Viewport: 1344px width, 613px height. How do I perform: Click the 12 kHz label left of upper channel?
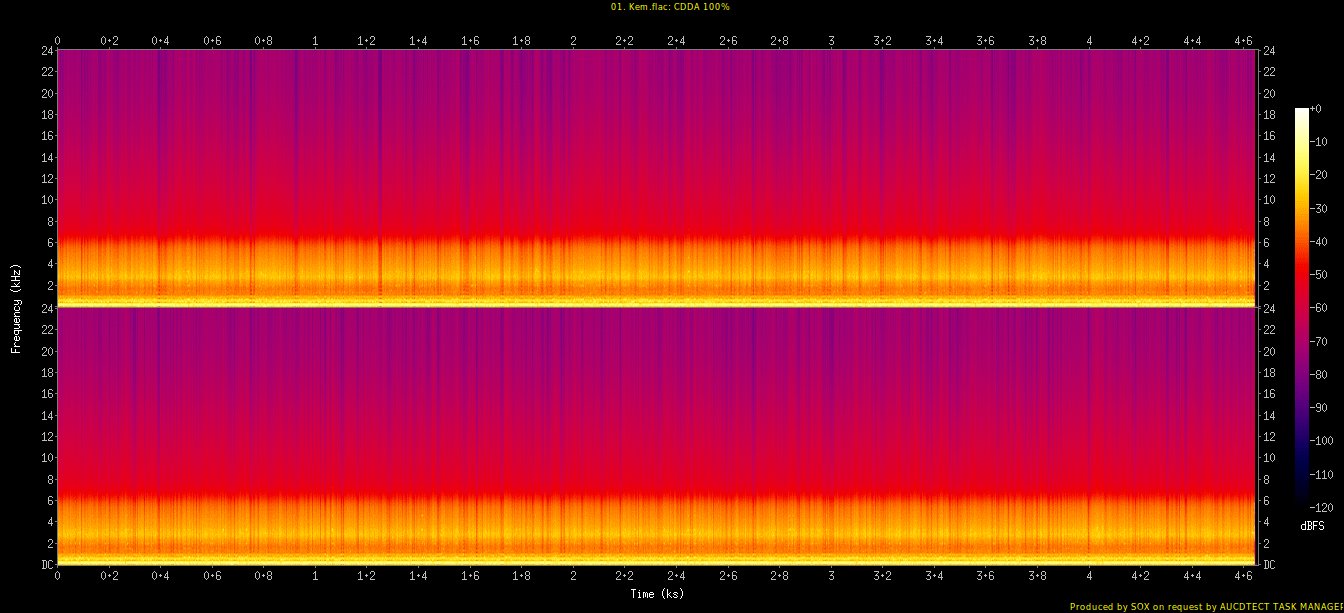coord(45,179)
